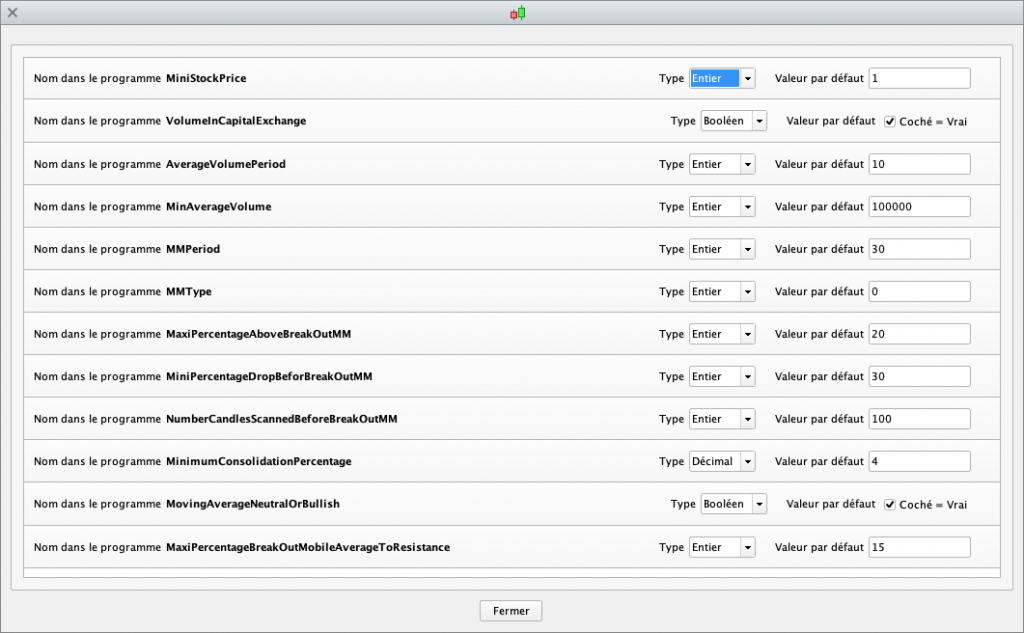The width and height of the screenshot is (1024, 633).
Task: Edit MaxiPercentageBreakOutMobileAverageToResistance default value field
Action: [x=920, y=547]
